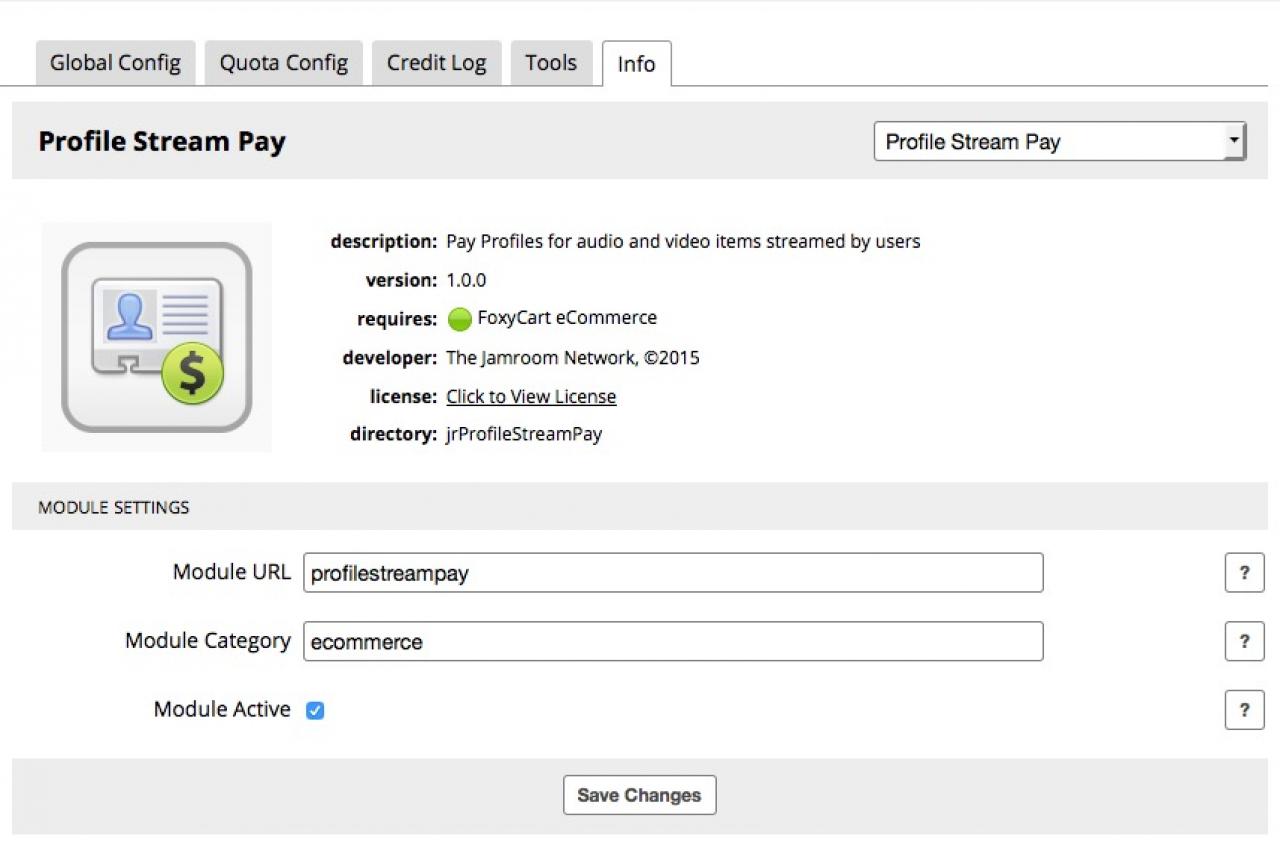Viewport: 1280px width, 848px height.
Task: Switch to the Global Config tab
Action: (115, 63)
